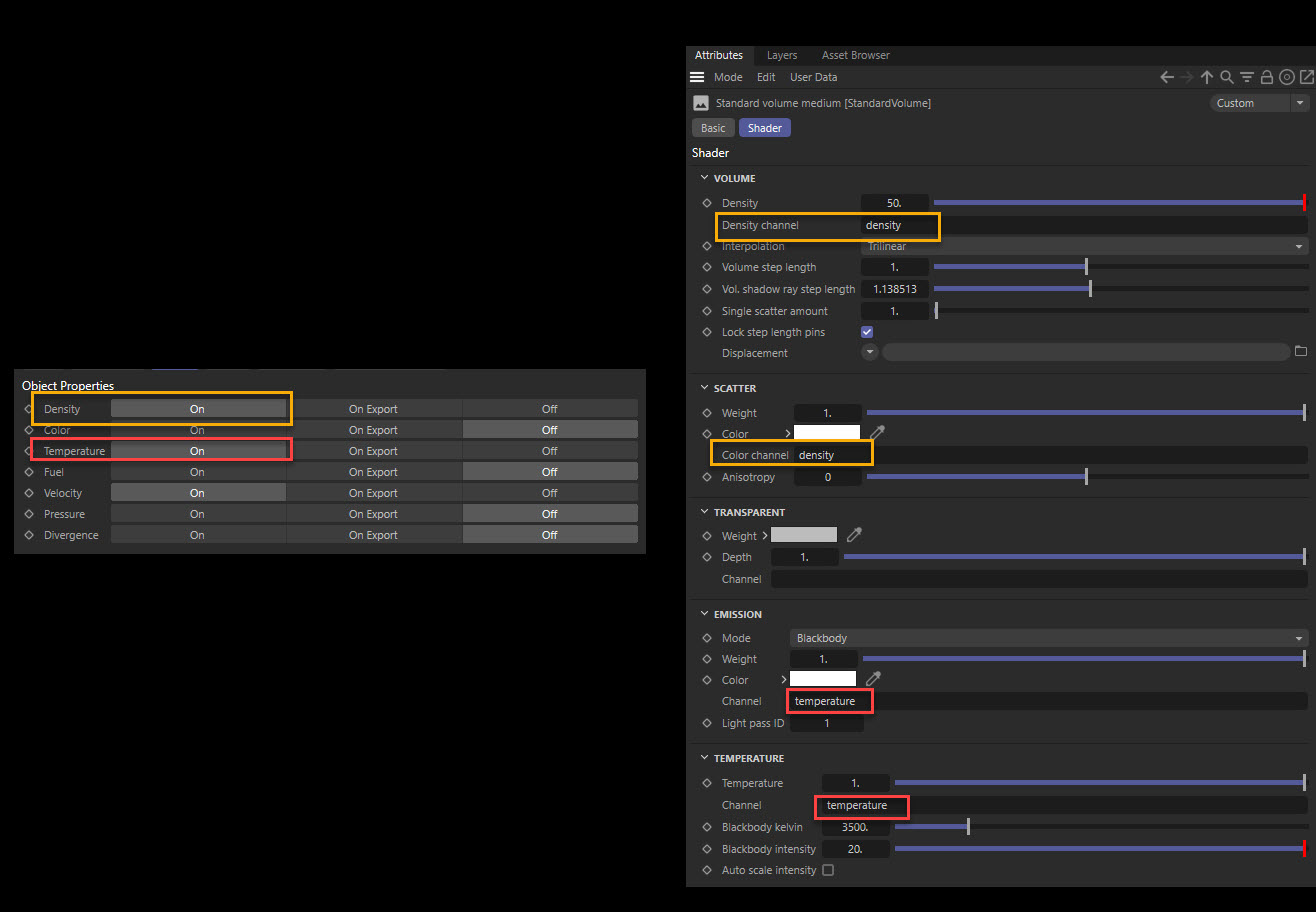The image size is (1316, 912).
Task: Open the User Data menu
Action: point(814,77)
